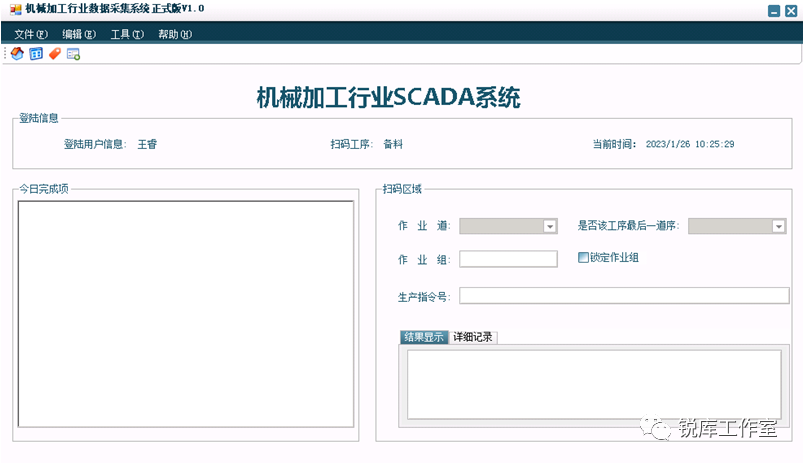
Task: Click the 机械加工行业SCADA系统 heading
Action: pyautogui.click(x=388, y=97)
